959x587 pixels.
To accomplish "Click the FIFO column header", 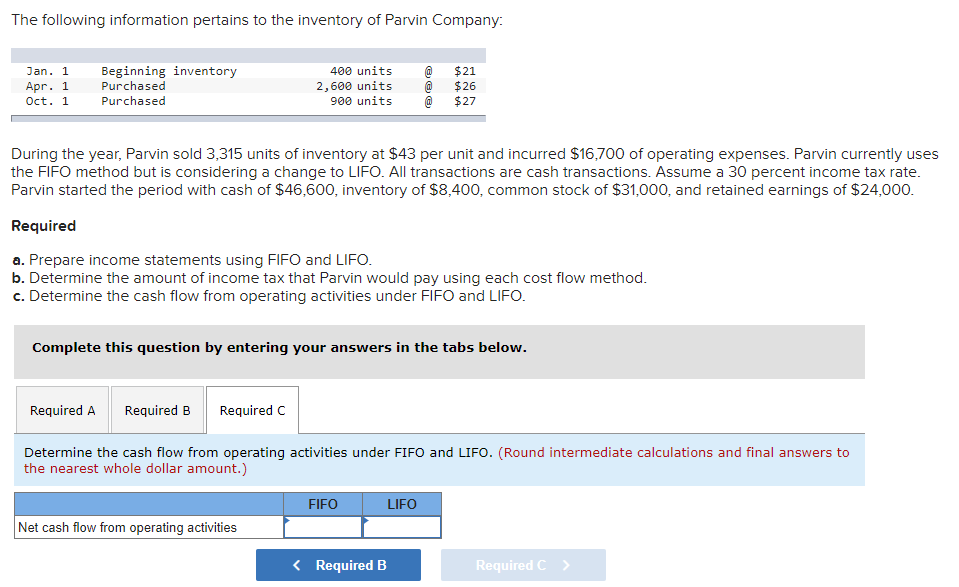I will (x=323, y=504).
